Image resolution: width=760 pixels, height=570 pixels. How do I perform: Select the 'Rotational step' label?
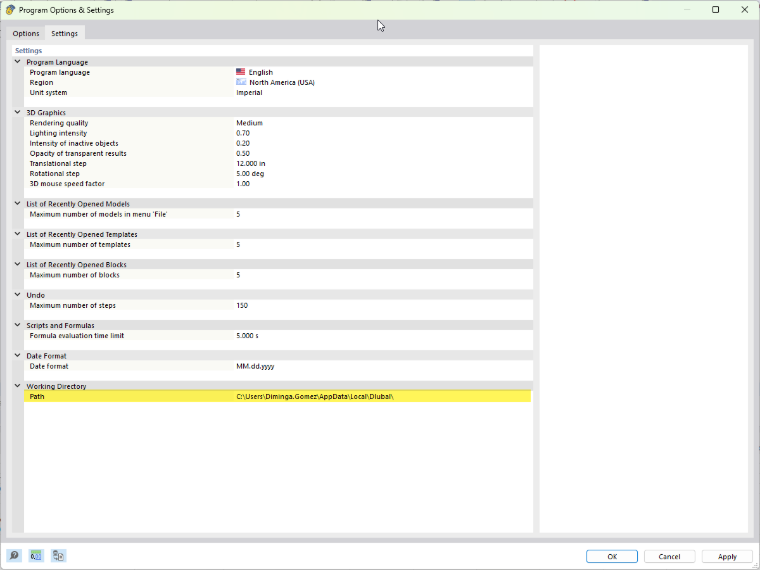click(54, 174)
